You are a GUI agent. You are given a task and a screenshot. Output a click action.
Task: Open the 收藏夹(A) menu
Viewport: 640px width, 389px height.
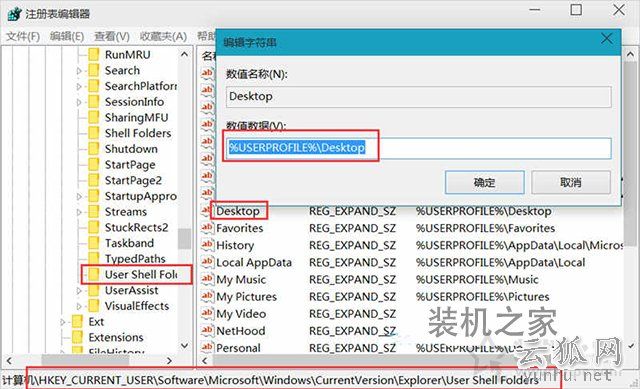[163, 36]
